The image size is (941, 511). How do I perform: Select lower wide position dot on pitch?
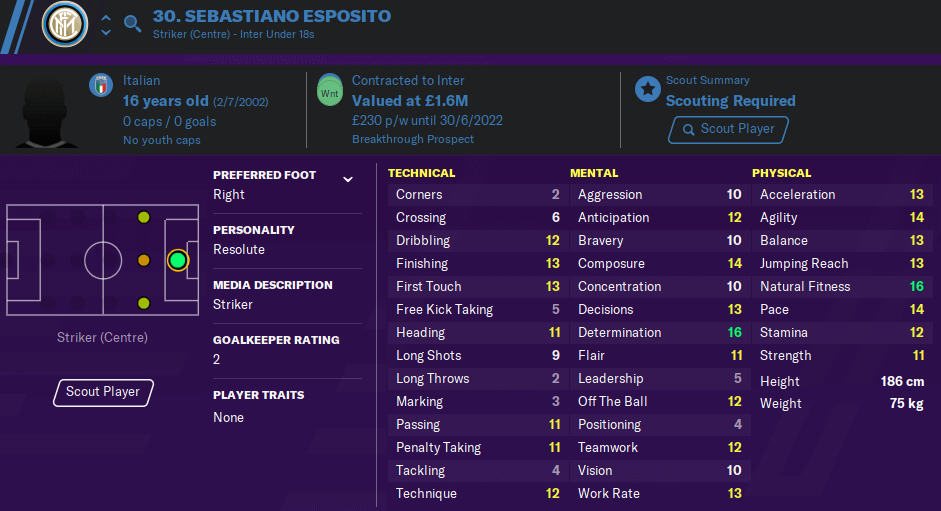(143, 303)
